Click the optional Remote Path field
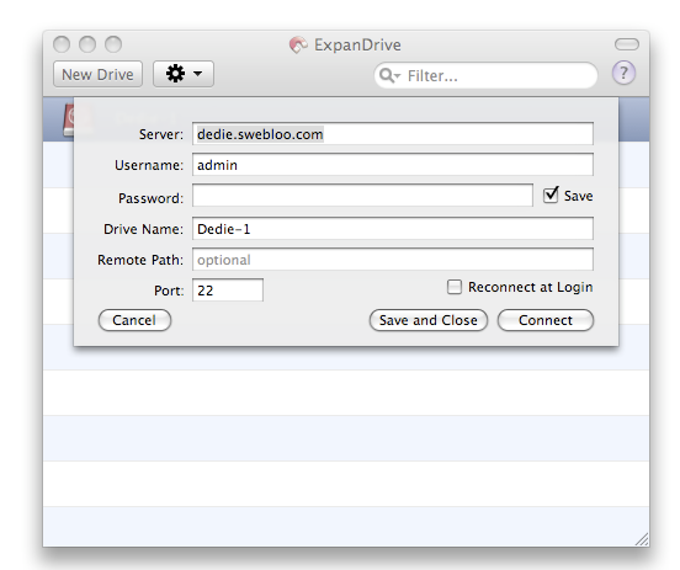 pyautogui.click(x=392, y=259)
